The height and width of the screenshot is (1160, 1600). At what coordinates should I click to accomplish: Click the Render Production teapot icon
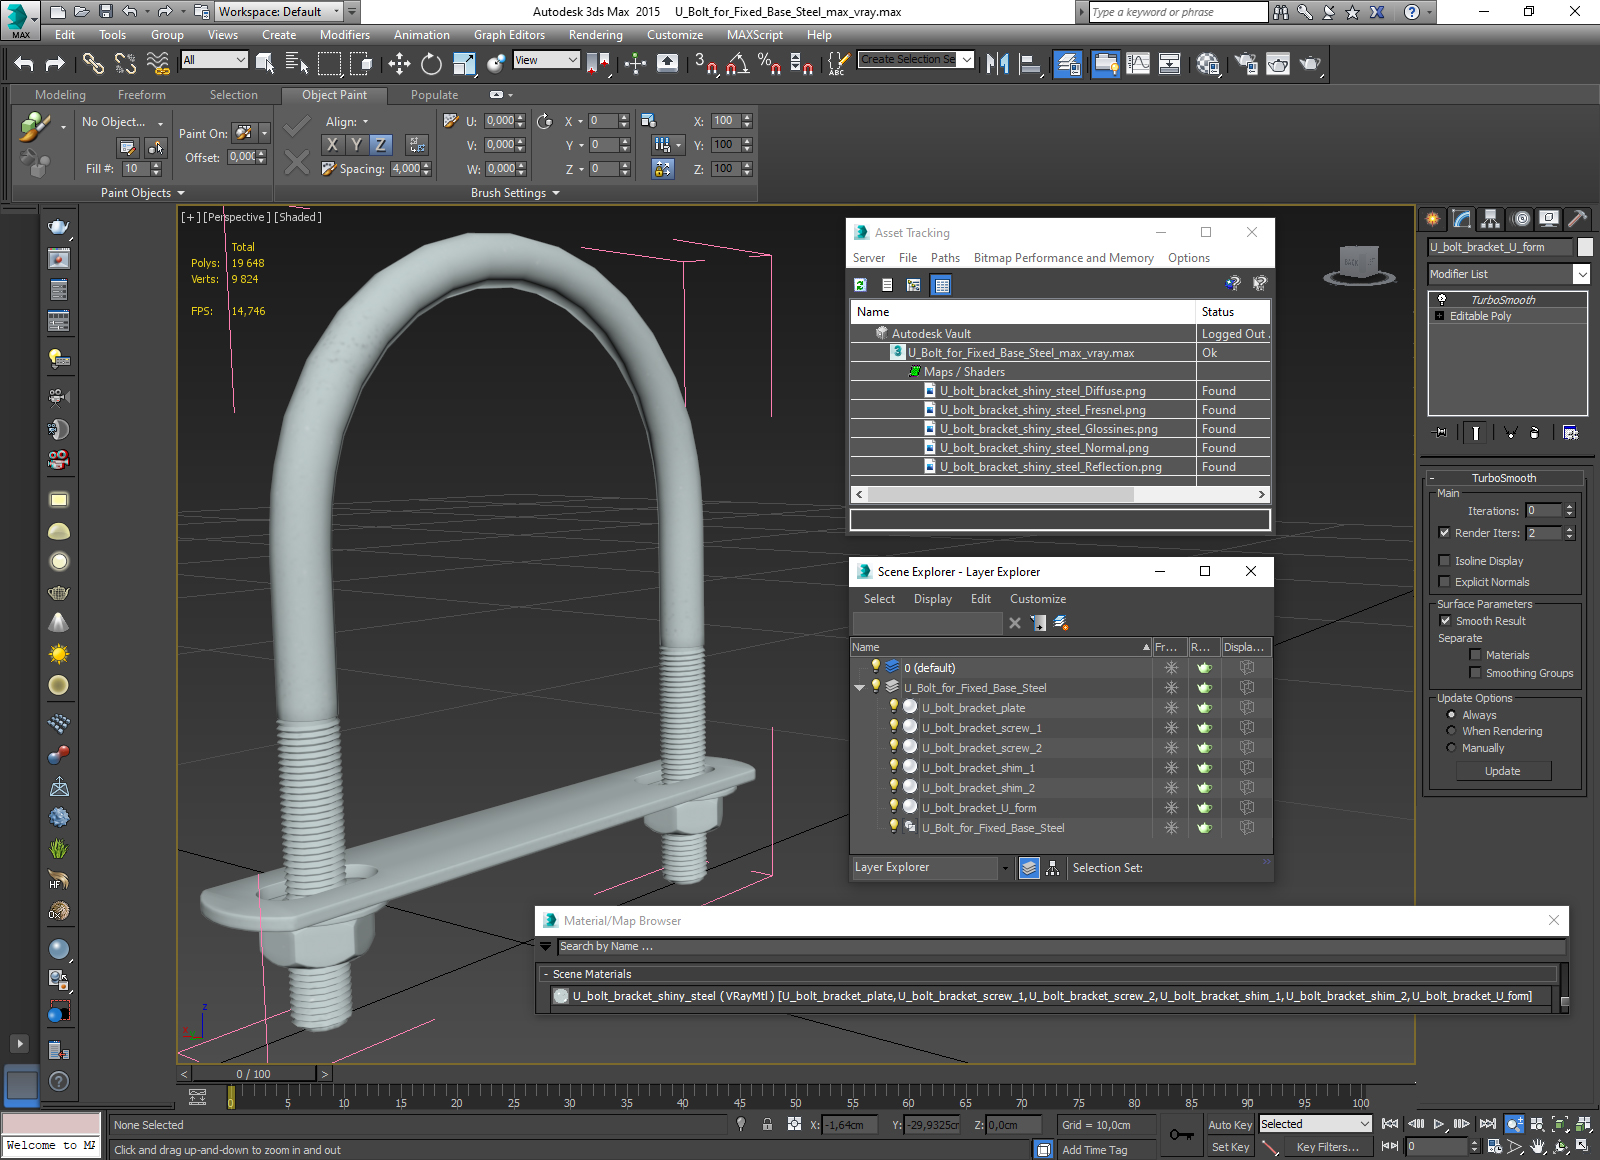click(x=1310, y=64)
